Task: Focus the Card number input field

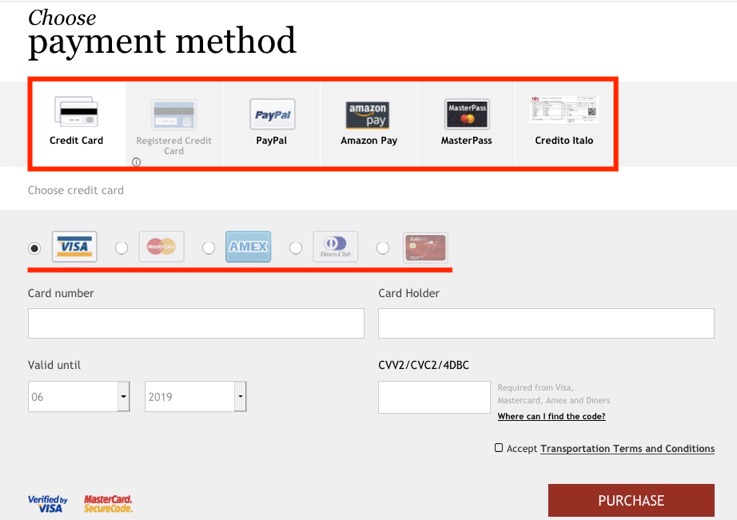Action: coord(196,323)
